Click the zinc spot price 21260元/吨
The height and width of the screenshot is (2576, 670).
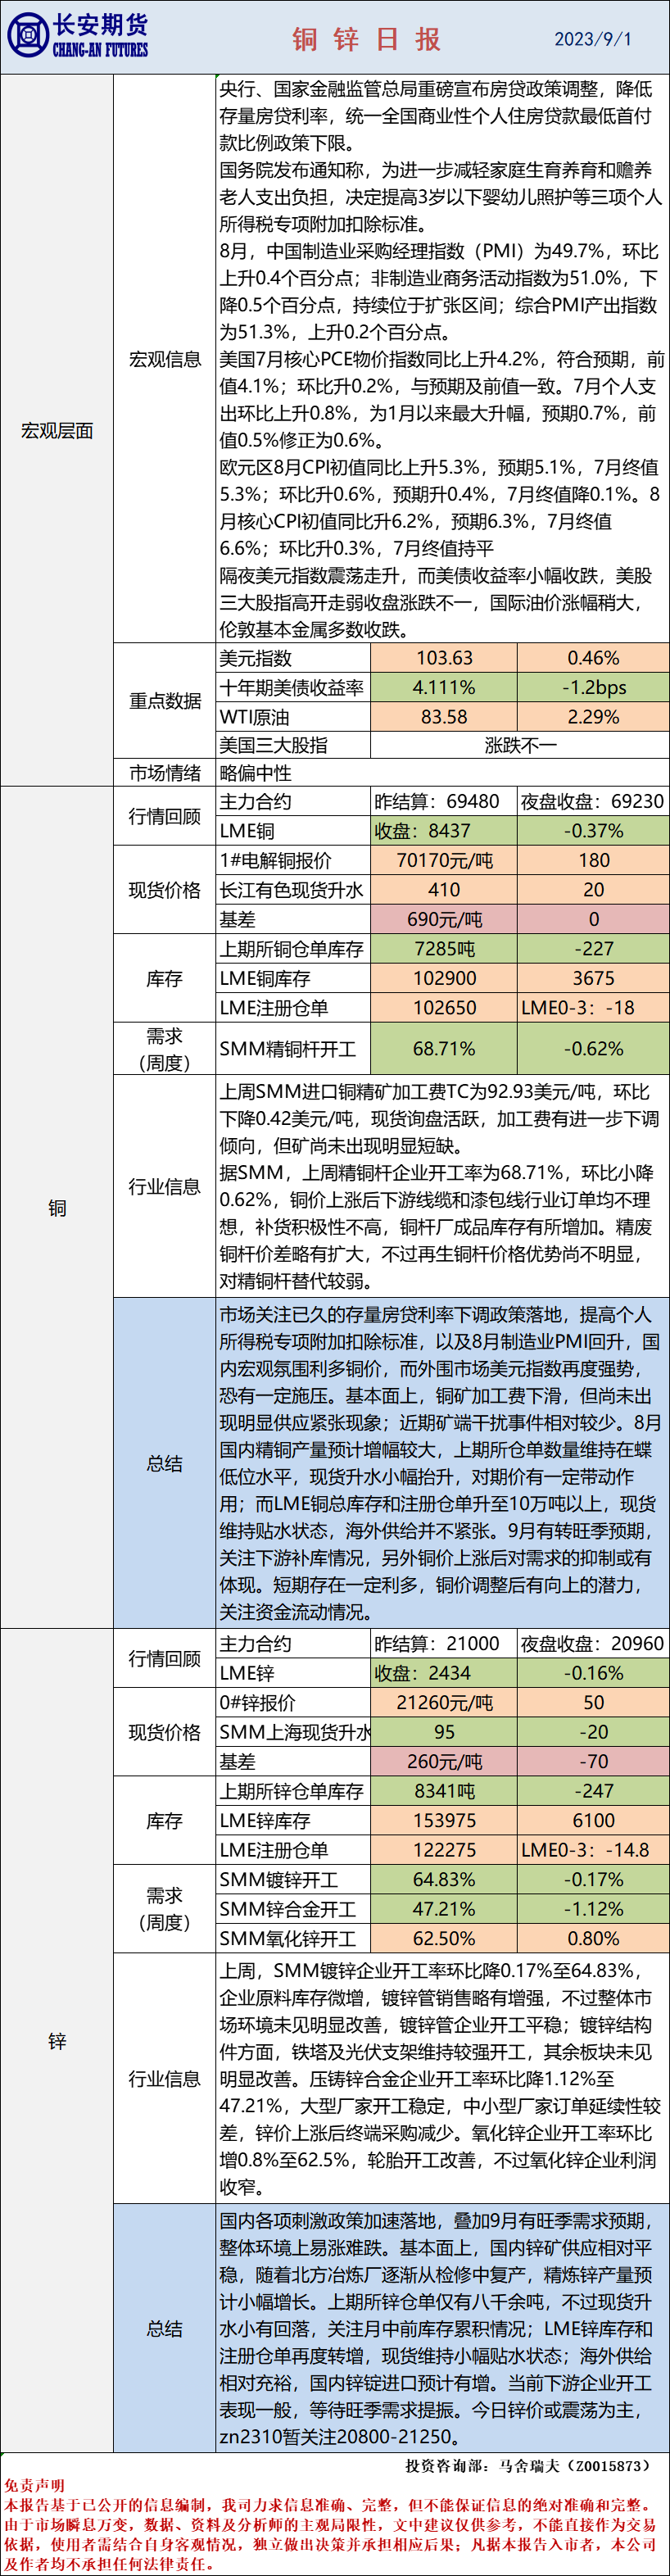coord(444,1703)
